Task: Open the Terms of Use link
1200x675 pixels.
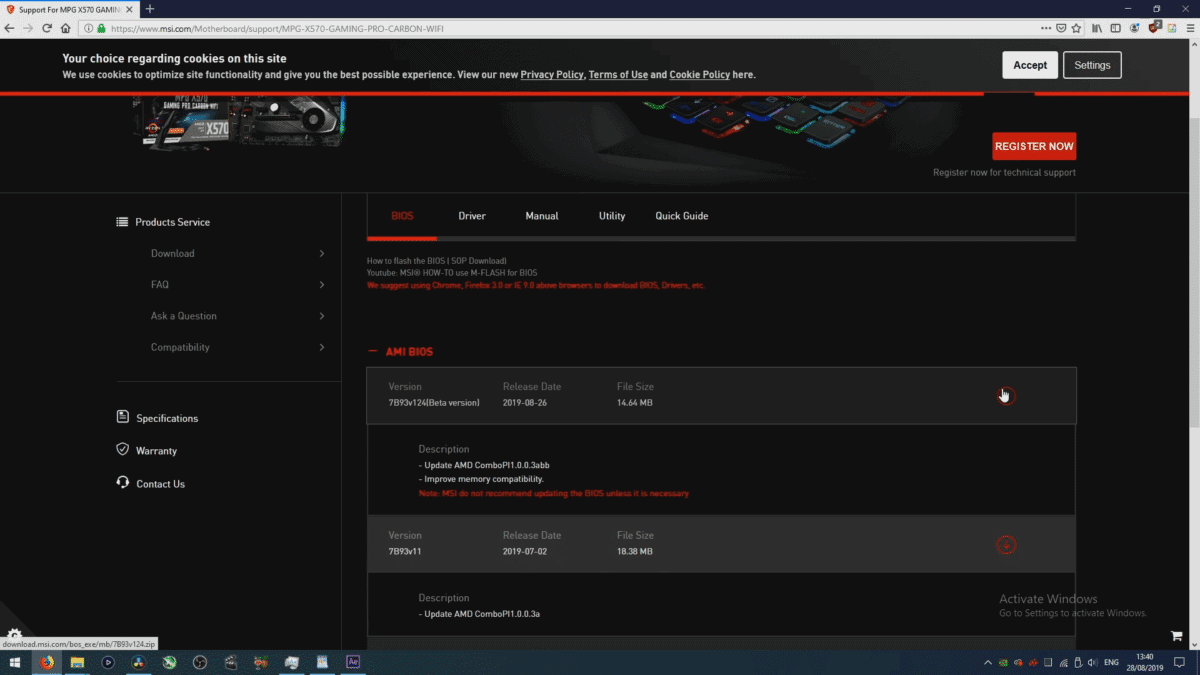Action: [618, 75]
